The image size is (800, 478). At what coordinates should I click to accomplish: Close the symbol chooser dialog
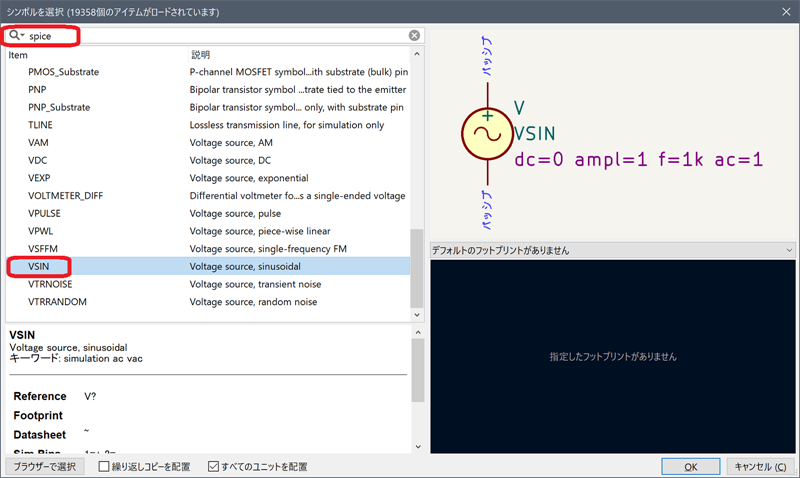786,12
